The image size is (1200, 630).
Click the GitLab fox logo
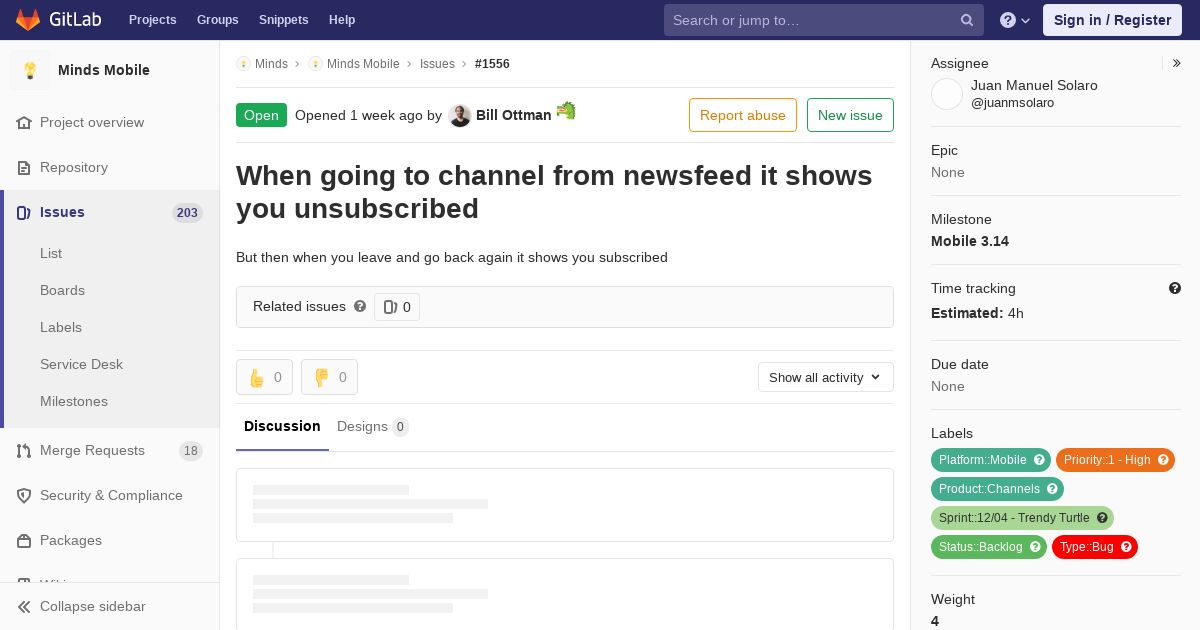click(28, 19)
